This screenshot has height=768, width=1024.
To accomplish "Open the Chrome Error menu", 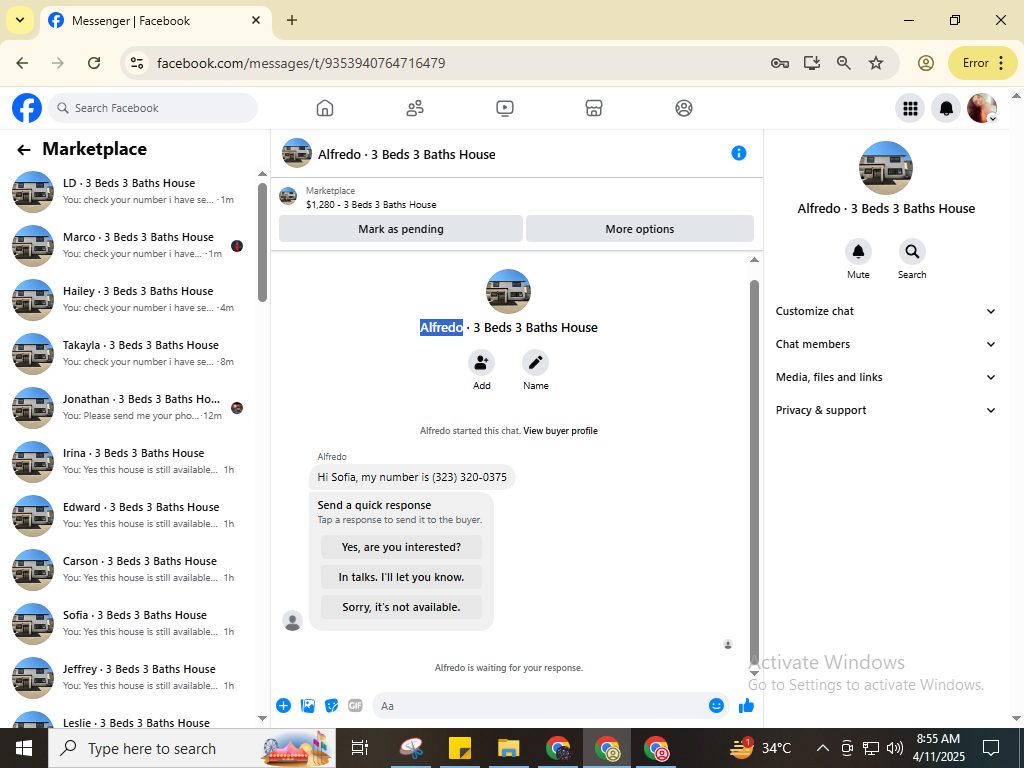I will [x=983, y=63].
